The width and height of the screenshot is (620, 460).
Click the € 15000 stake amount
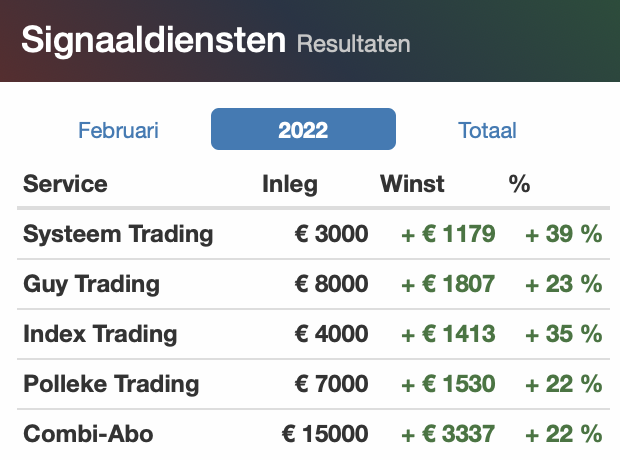325,434
